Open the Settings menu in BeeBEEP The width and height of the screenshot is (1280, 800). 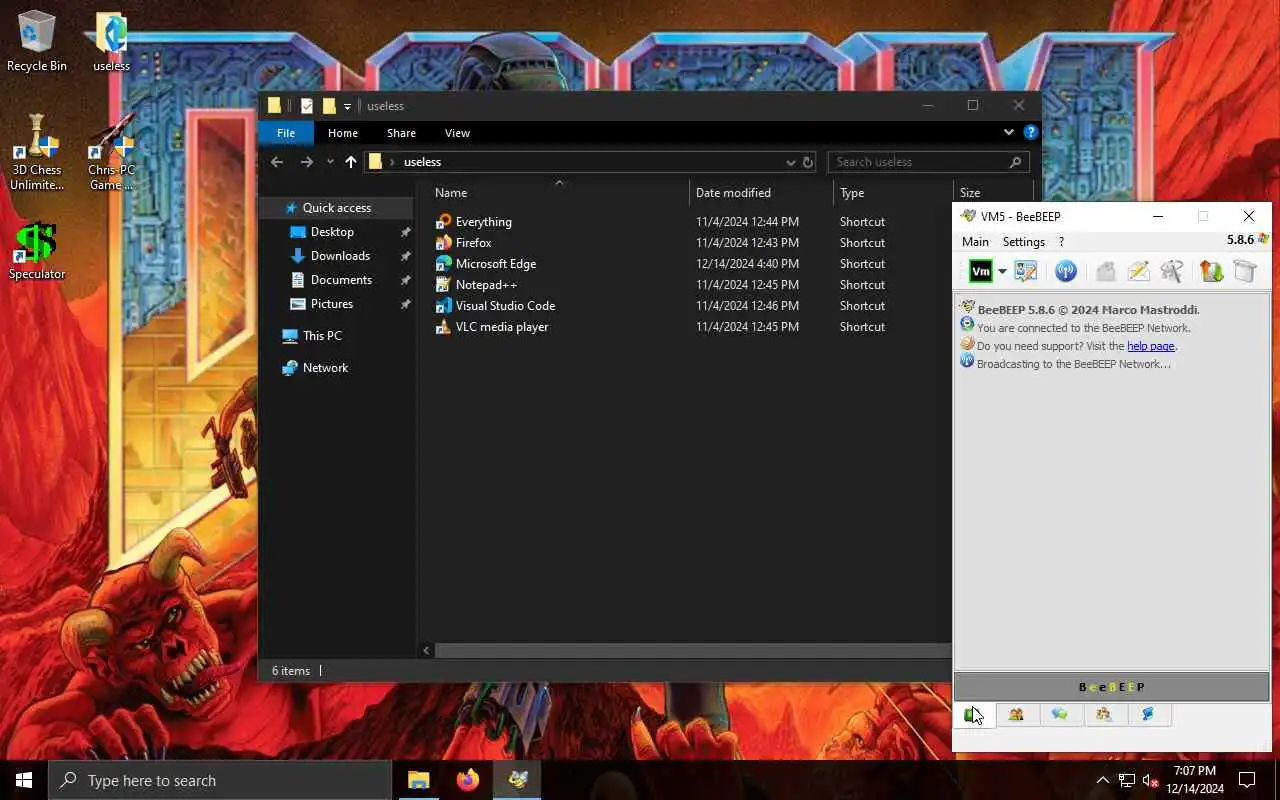click(x=1024, y=242)
